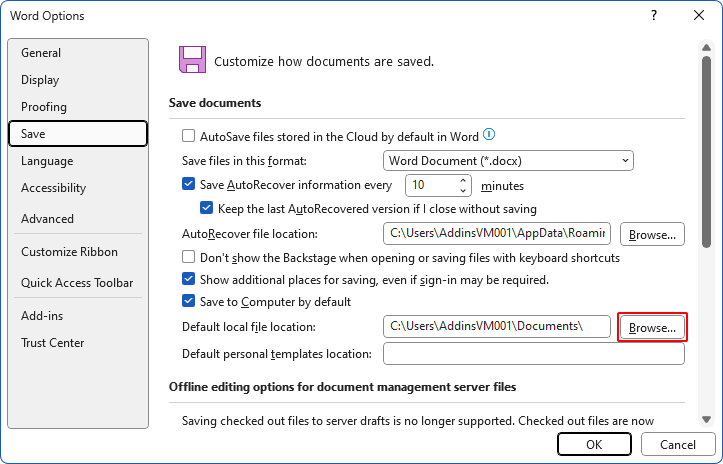Viewport: 723px width, 464px height.
Task: Toggle Don't show the Backstage checkbox
Action: pyautogui.click(x=188, y=257)
